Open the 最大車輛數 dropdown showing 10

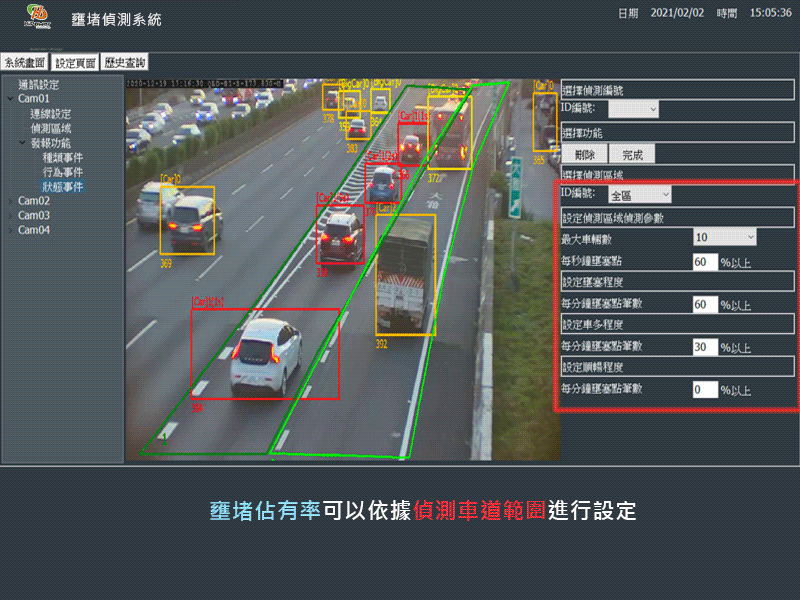click(725, 238)
